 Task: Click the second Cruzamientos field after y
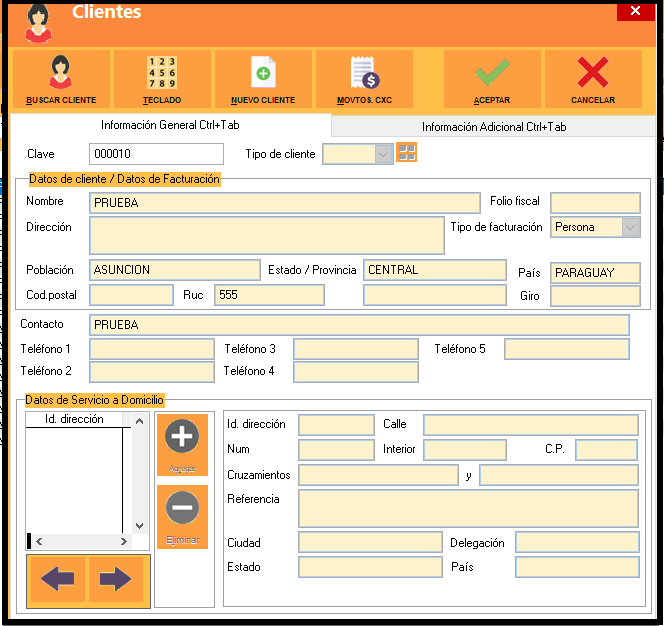point(559,475)
